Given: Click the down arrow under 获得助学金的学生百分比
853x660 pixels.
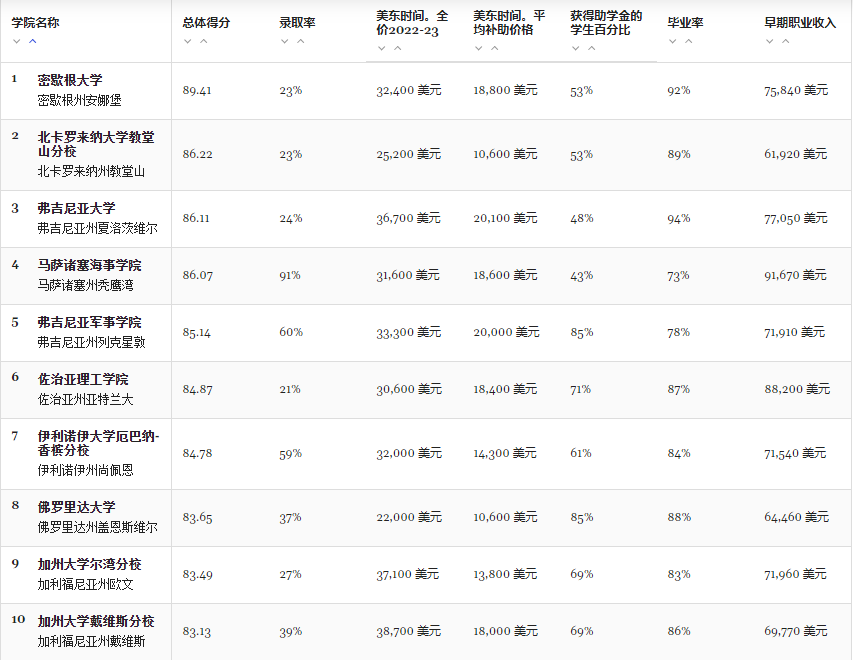Looking at the screenshot, I should [x=576, y=49].
